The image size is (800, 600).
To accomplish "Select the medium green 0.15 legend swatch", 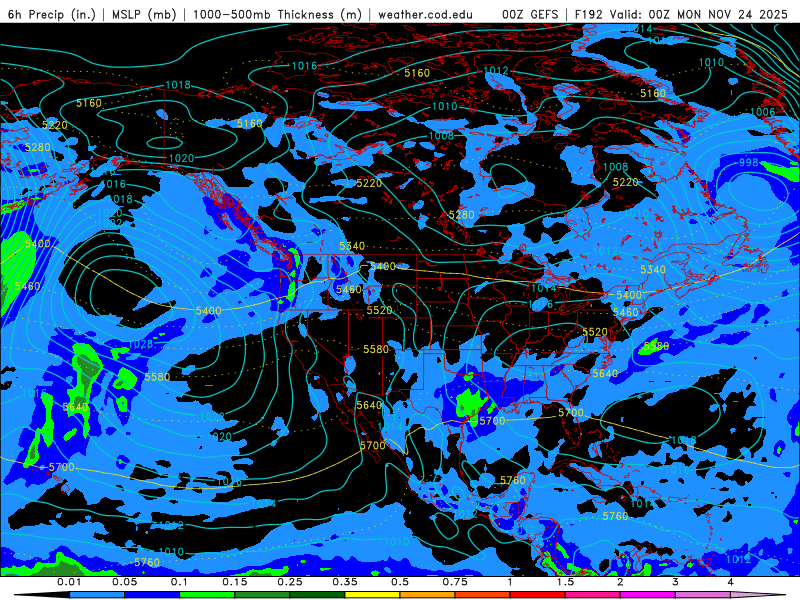I will point(262,595).
